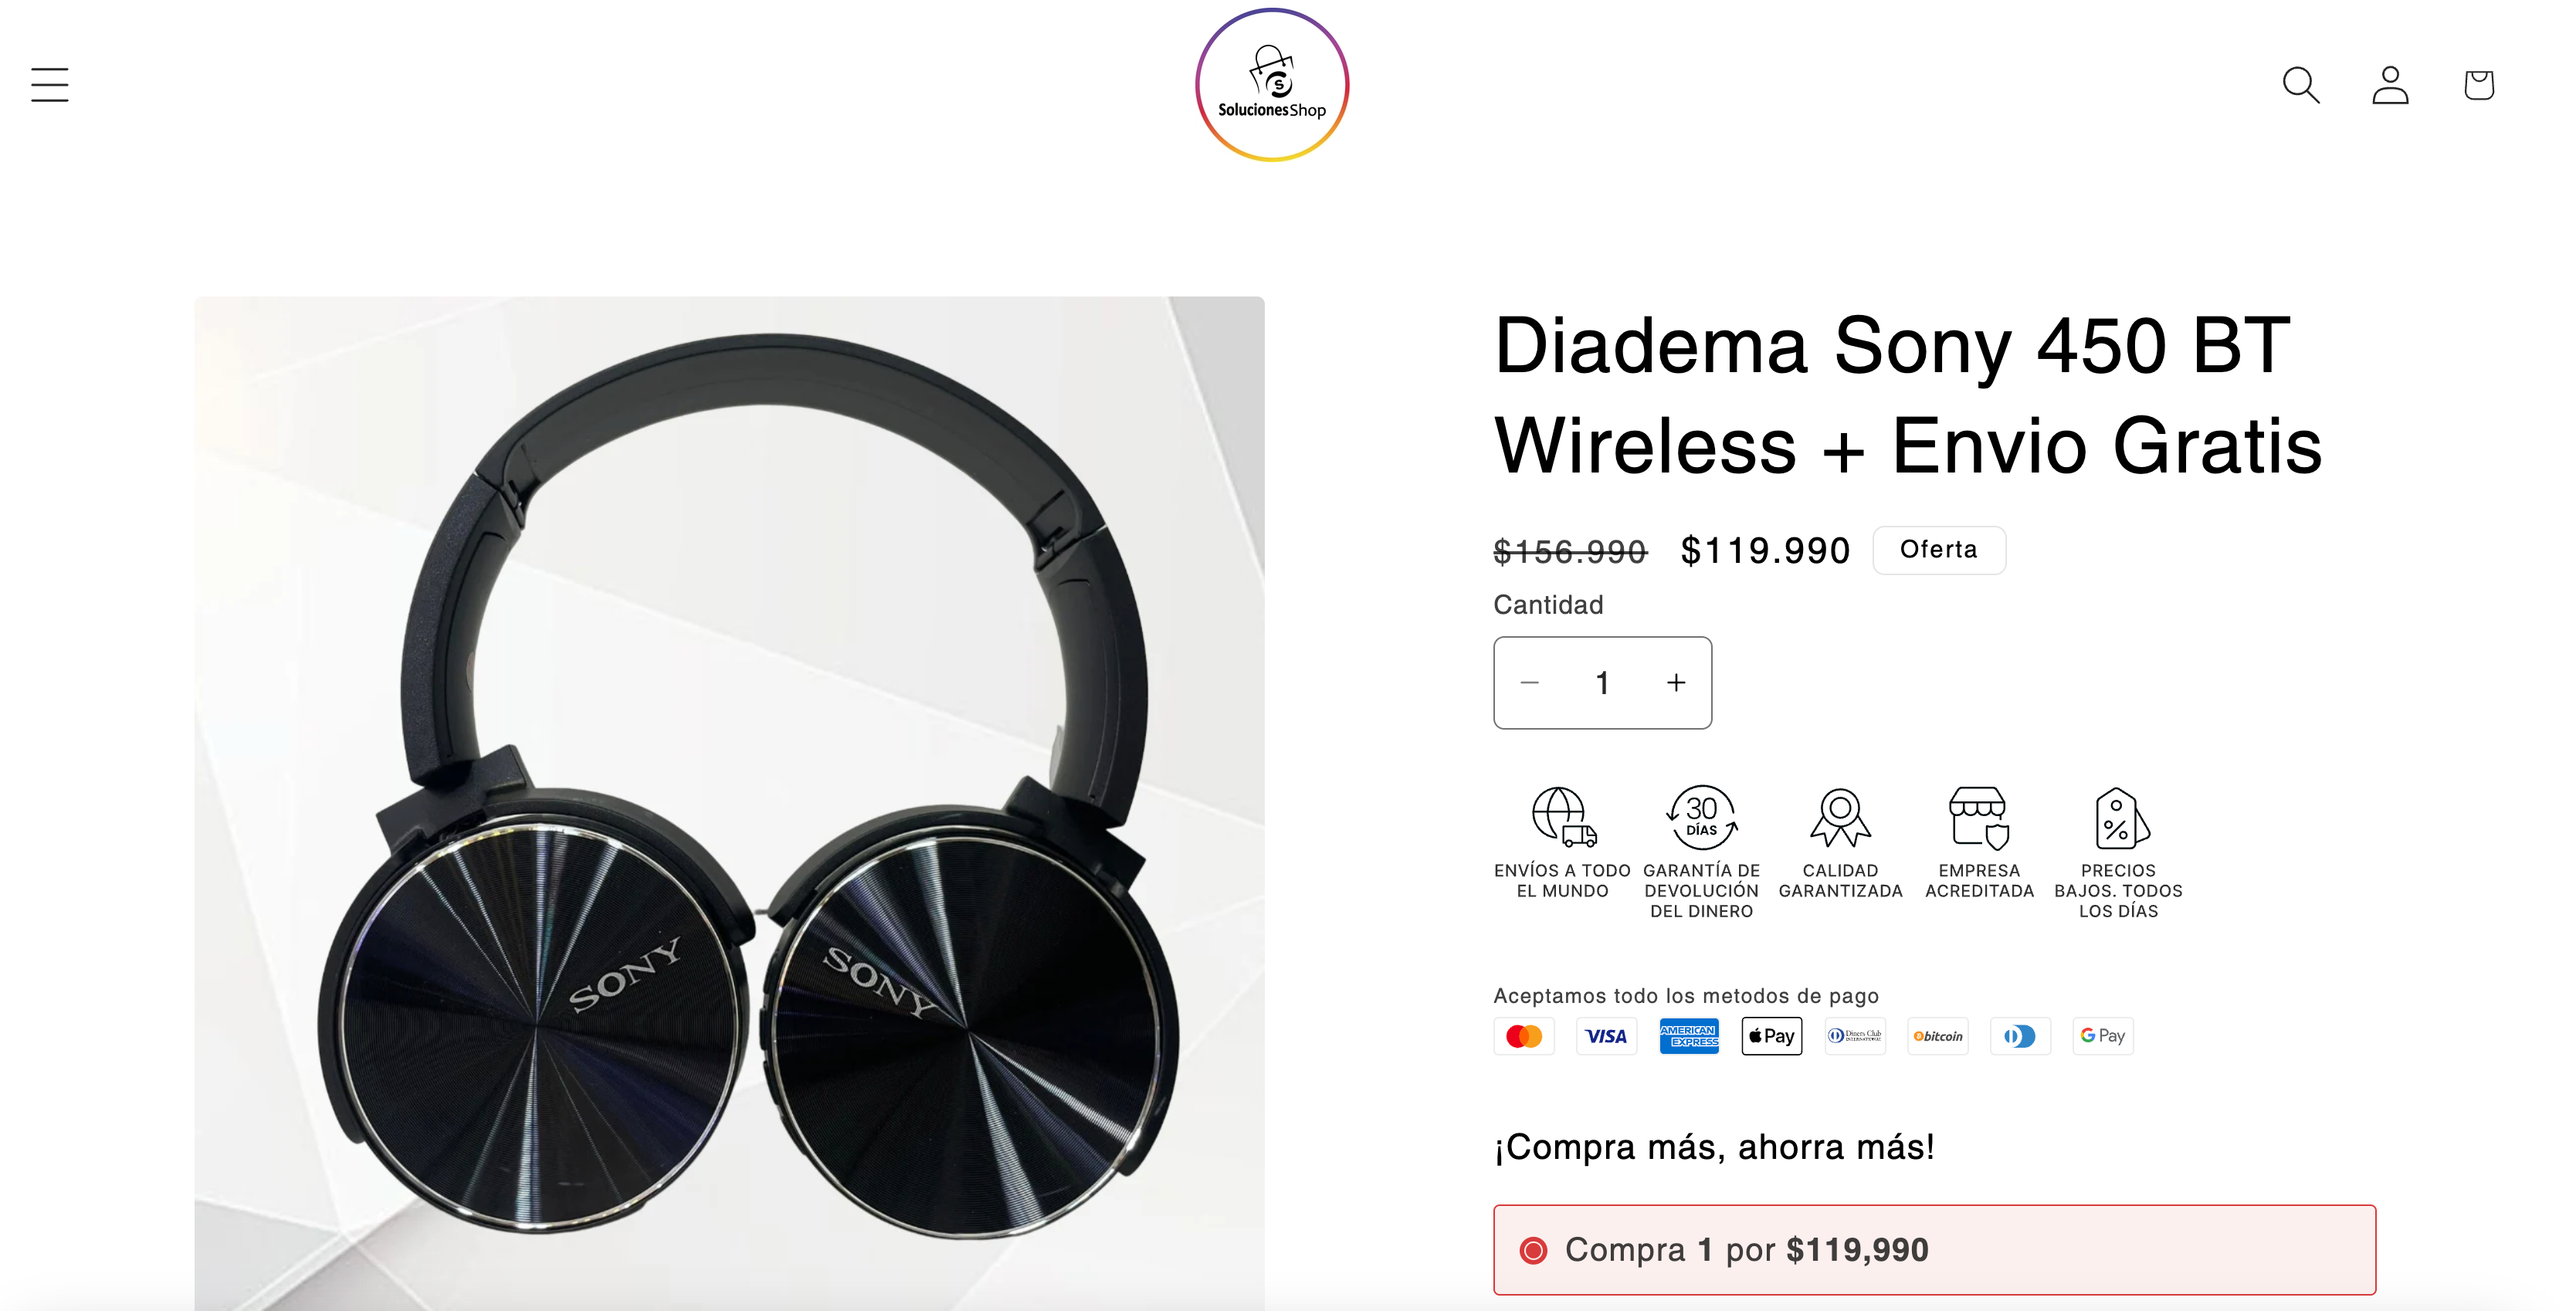Click the Precios Bajos price tag icon

pos(2119,817)
